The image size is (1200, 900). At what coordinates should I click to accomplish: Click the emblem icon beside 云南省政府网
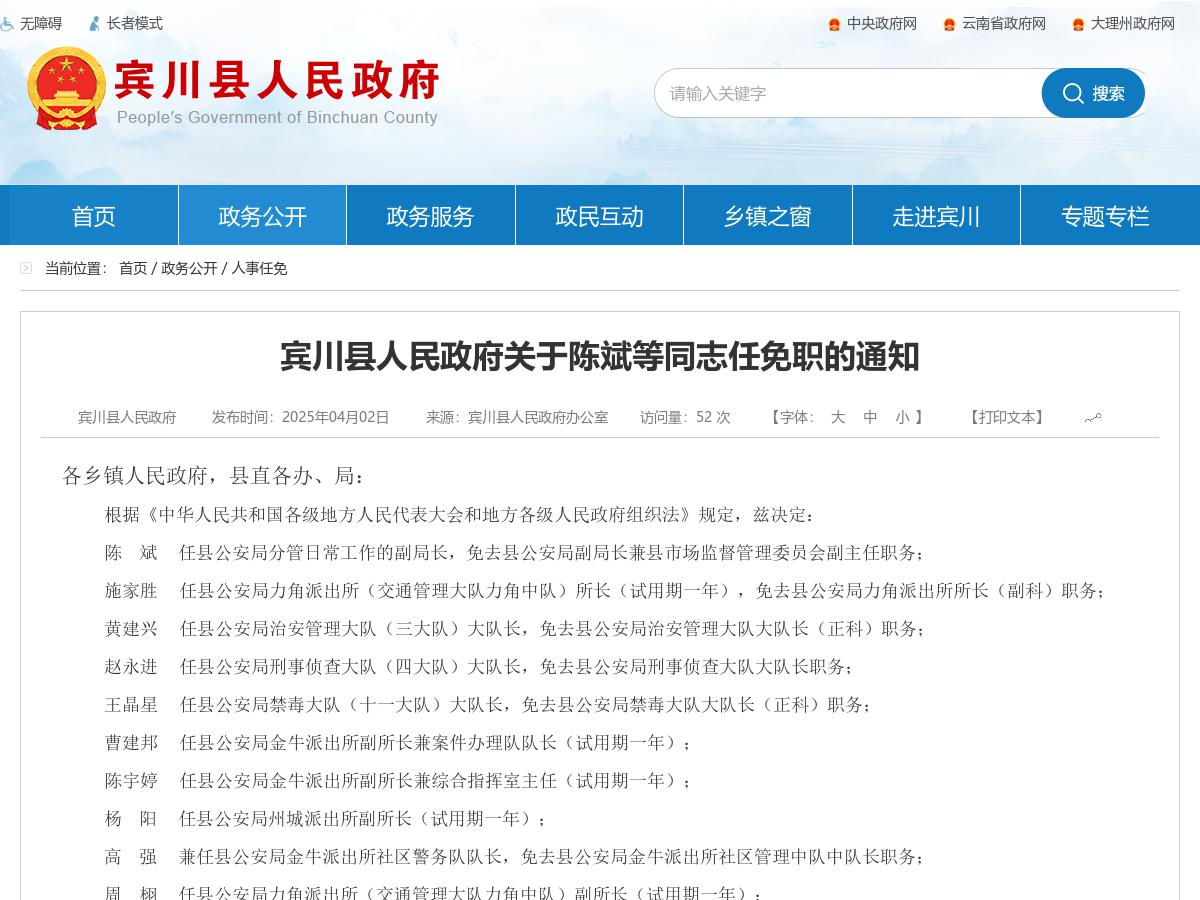(949, 23)
